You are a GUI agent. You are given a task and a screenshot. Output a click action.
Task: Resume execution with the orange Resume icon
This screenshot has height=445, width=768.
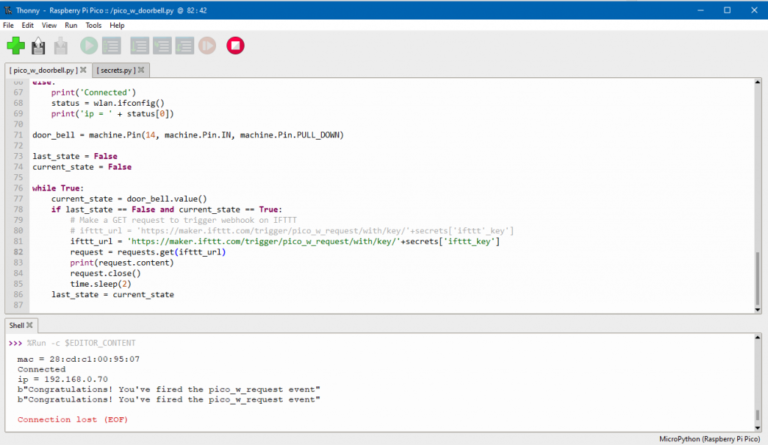coord(207,46)
